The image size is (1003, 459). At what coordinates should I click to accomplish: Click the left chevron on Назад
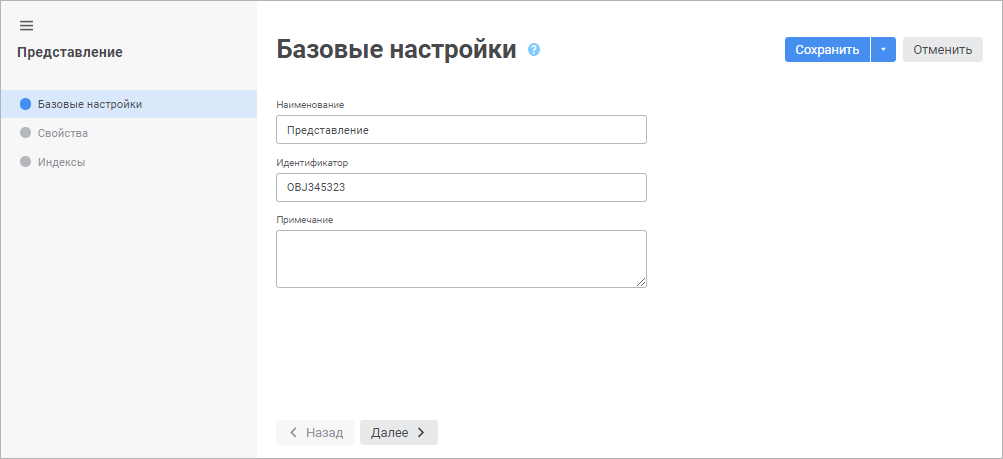click(293, 432)
